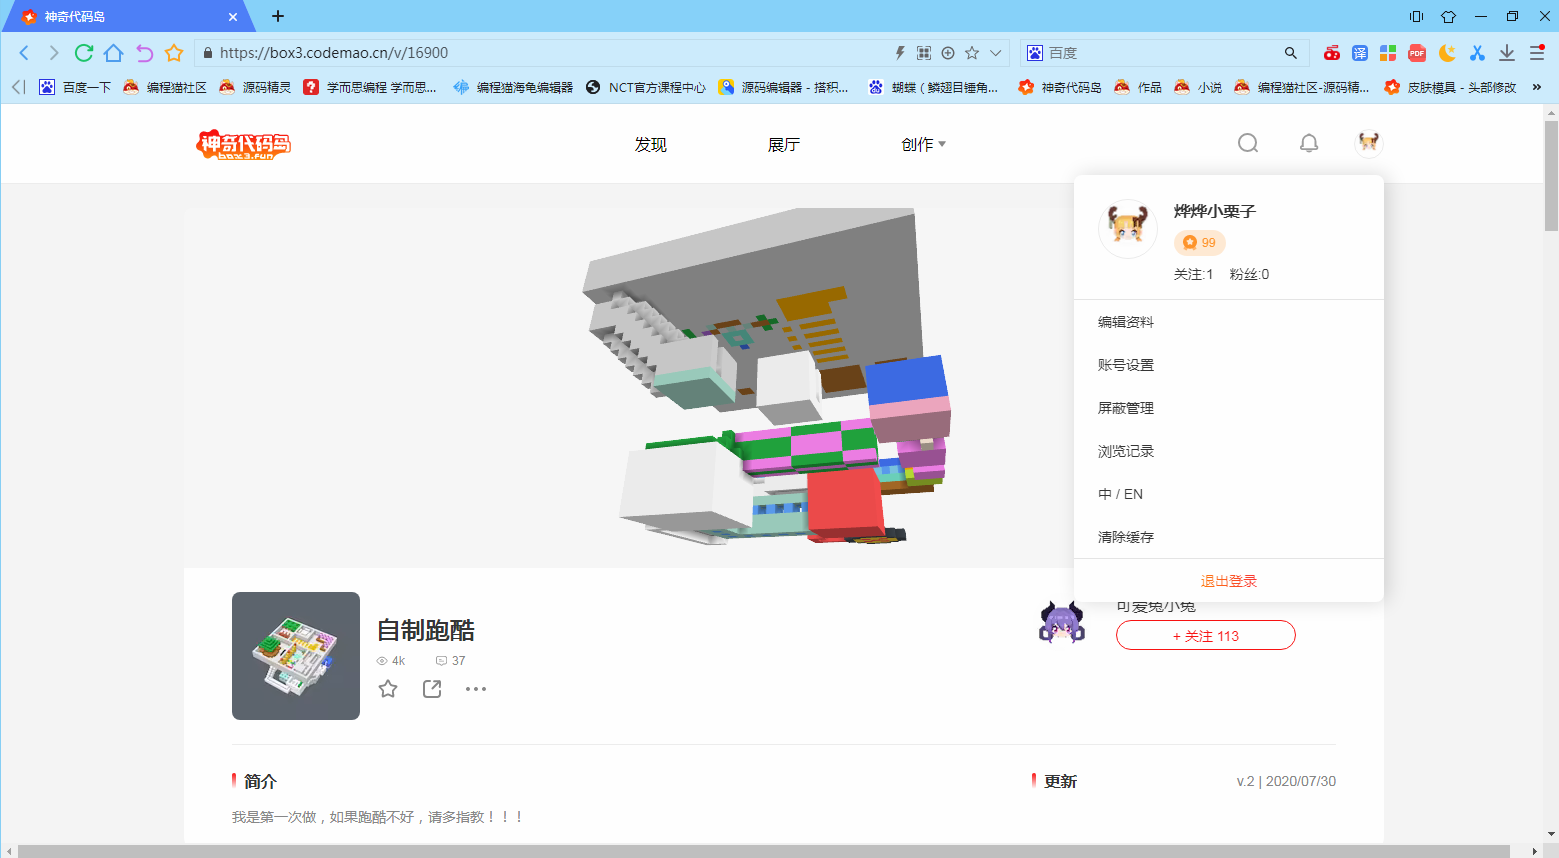Click the orange favorites star in toolbar

[x=174, y=53]
